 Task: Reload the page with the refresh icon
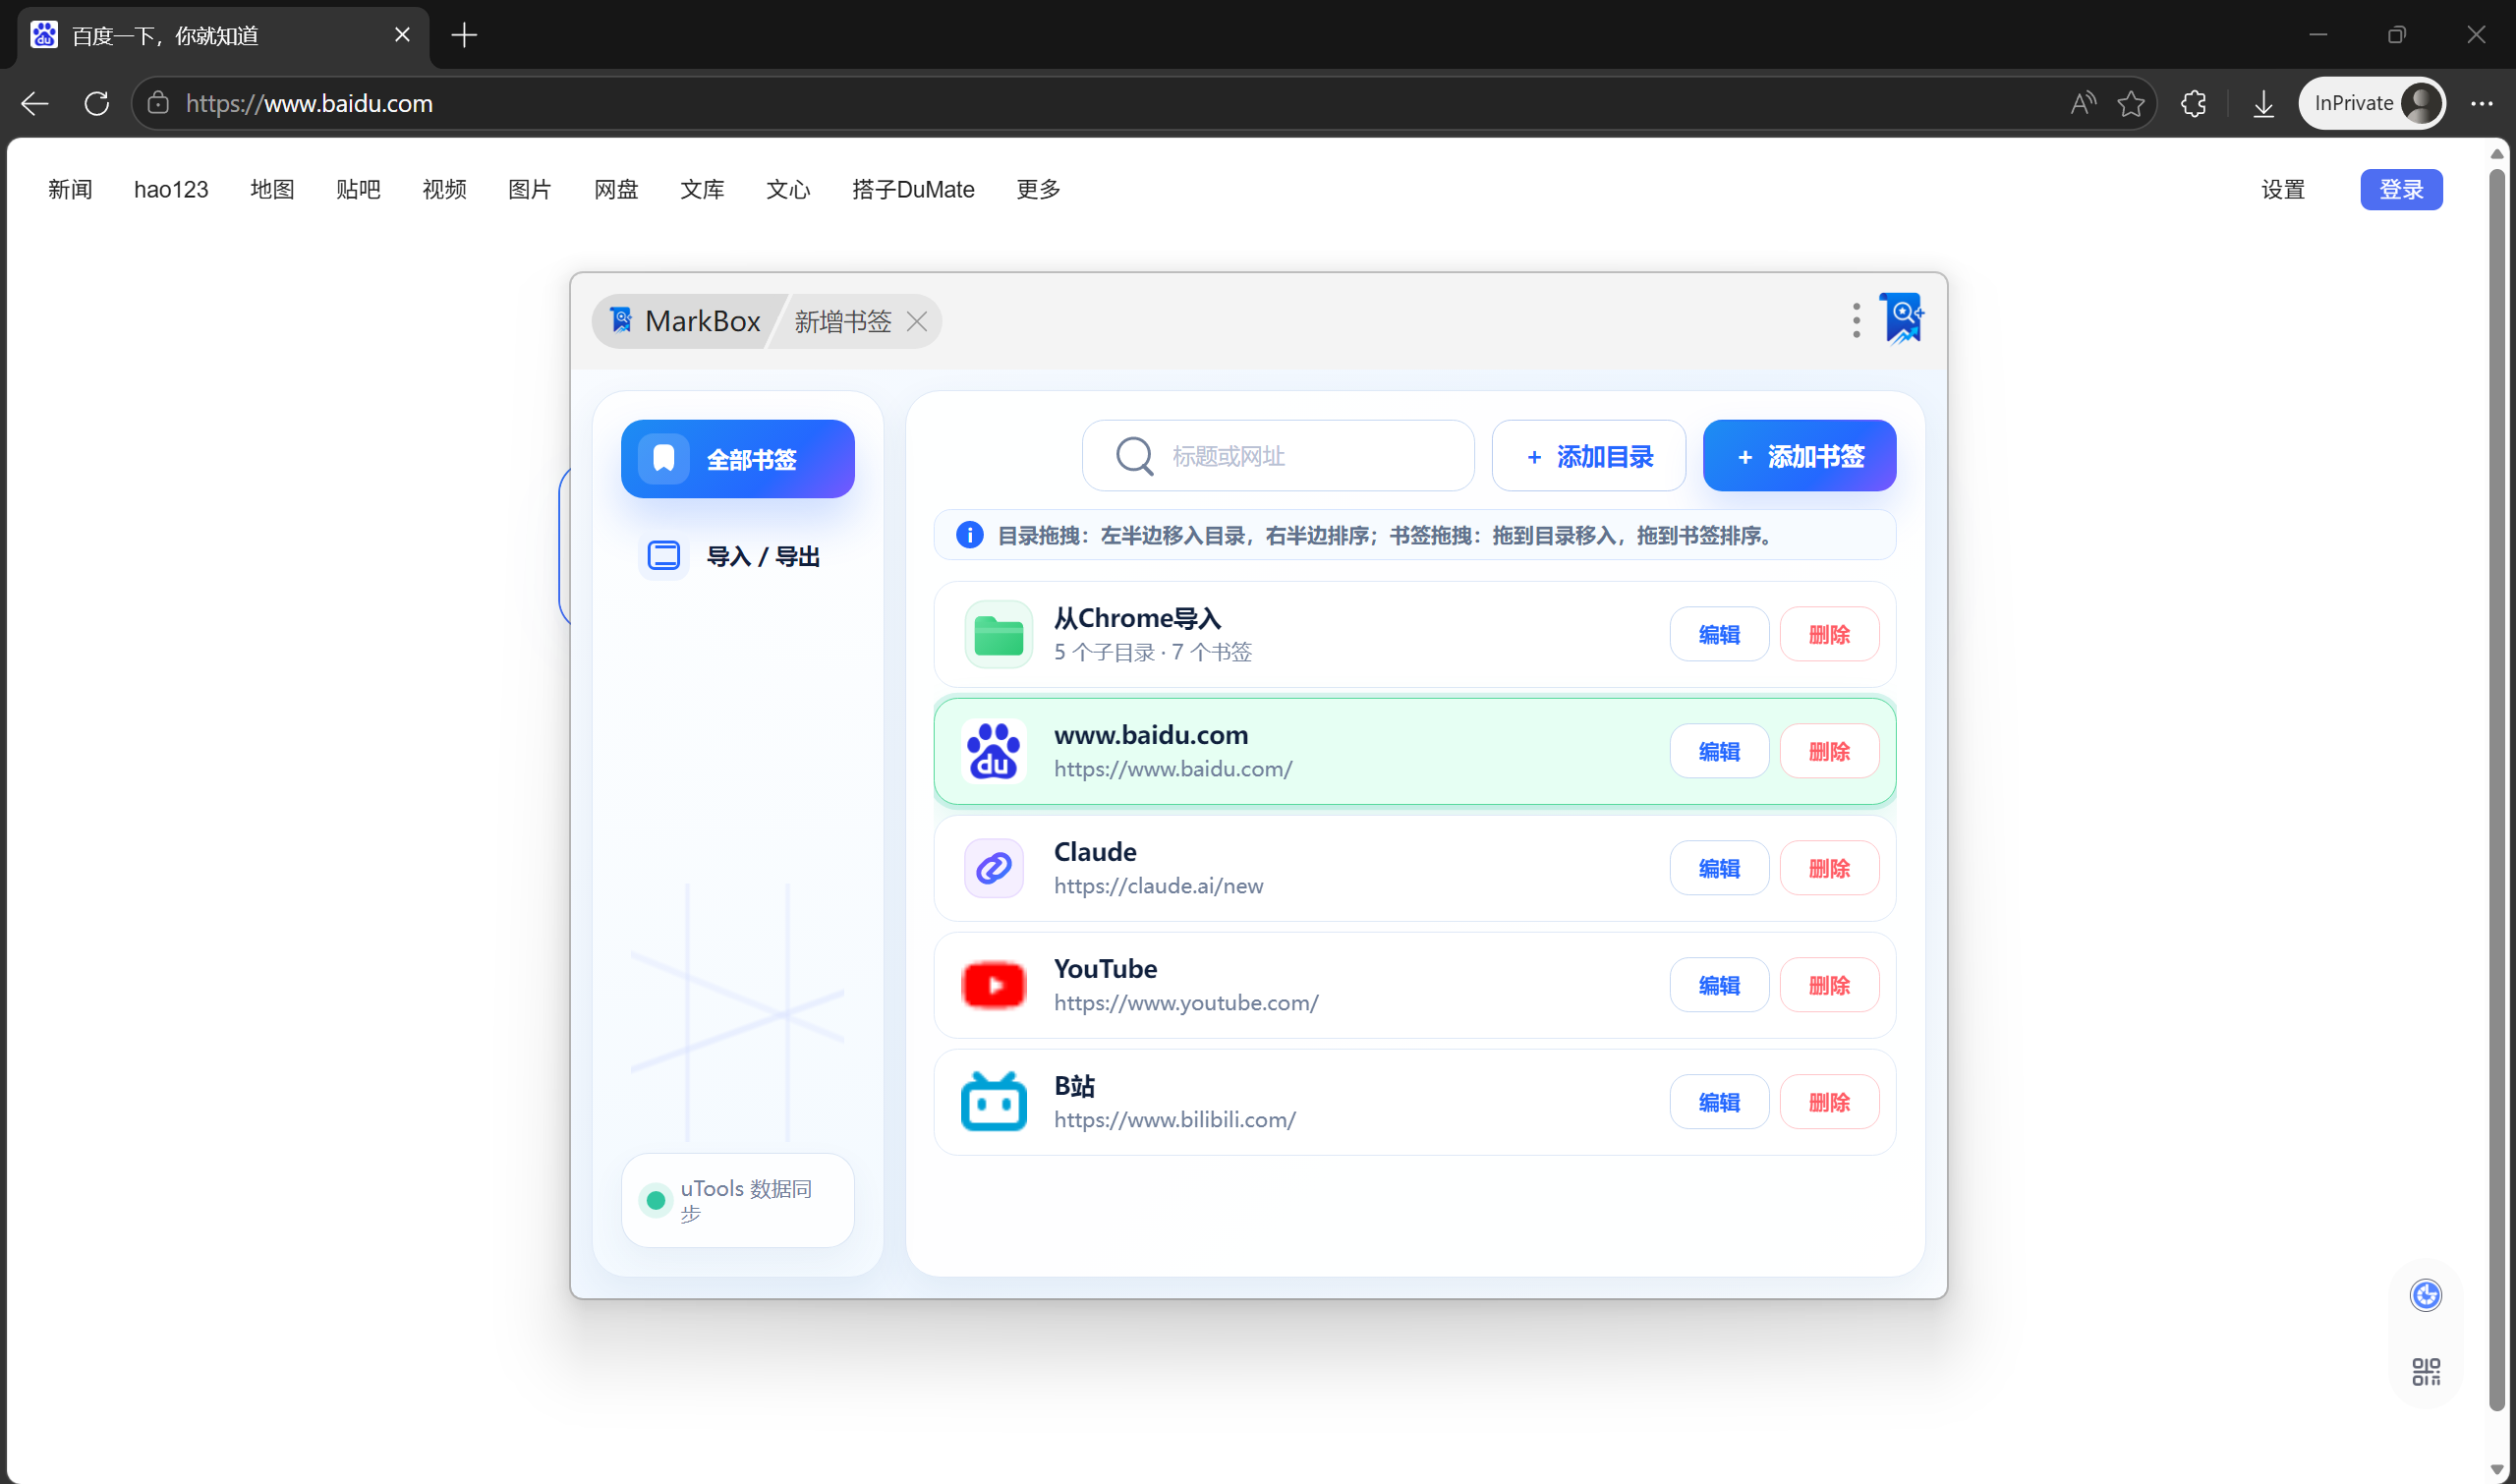(97, 103)
